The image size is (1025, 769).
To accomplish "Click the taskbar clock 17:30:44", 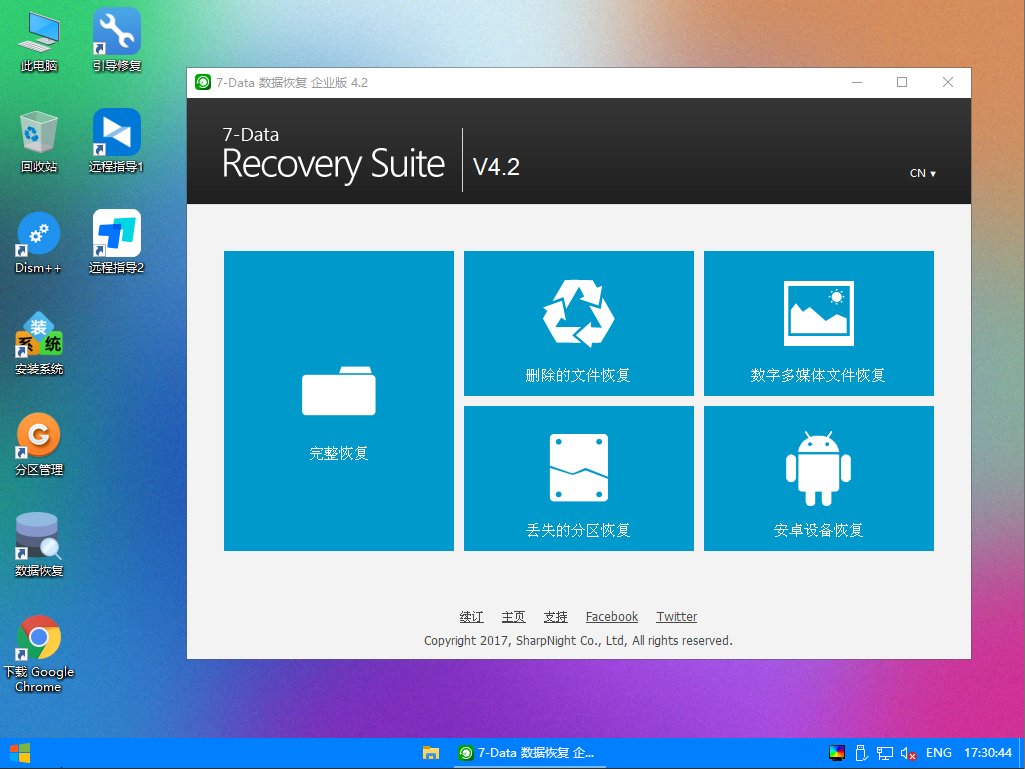I will click(x=988, y=753).
